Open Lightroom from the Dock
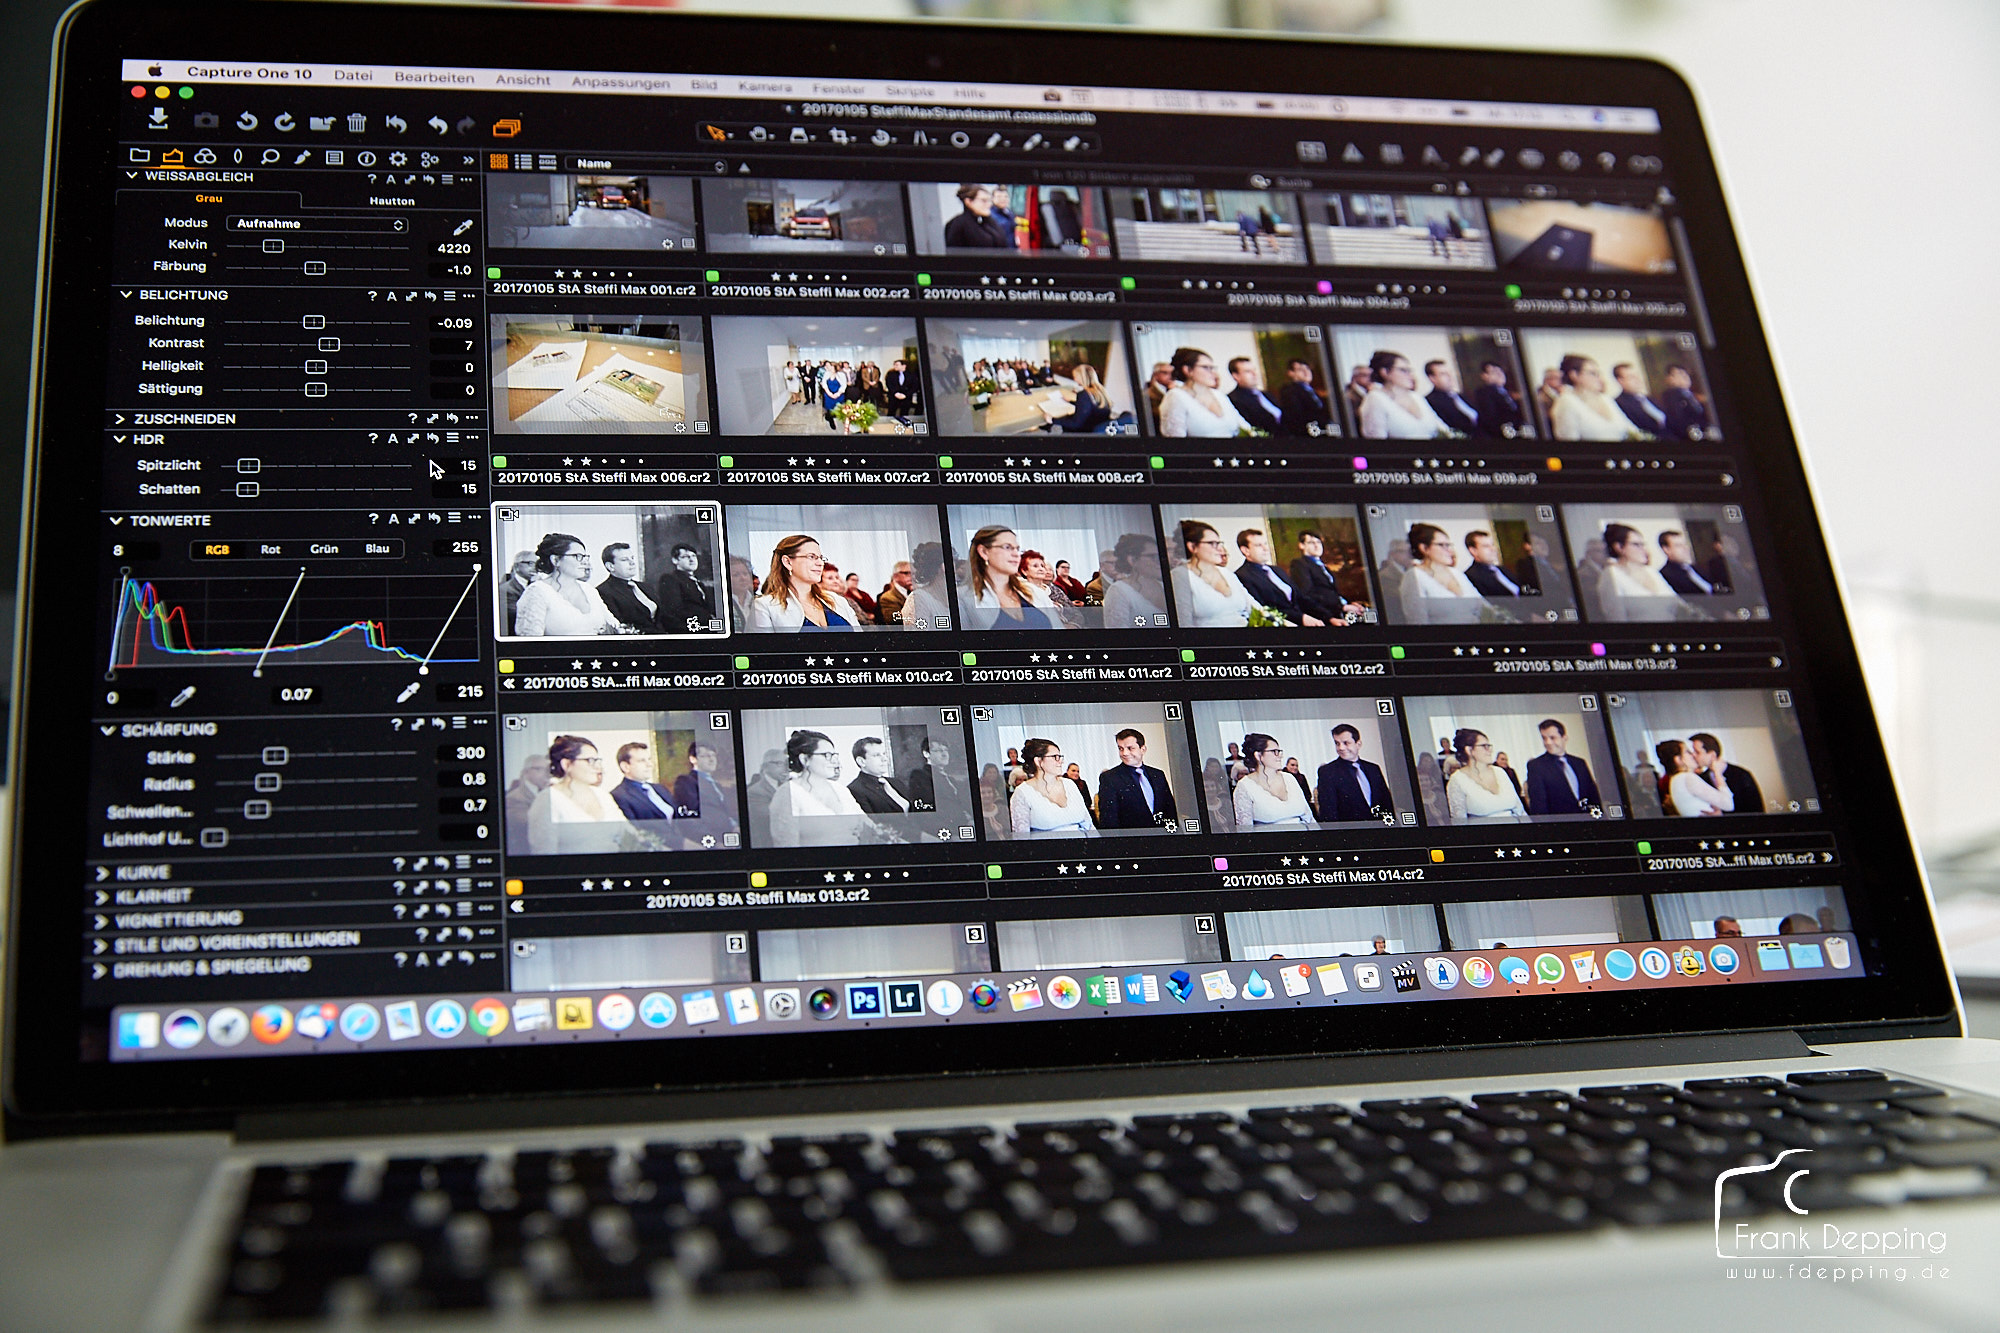This screenshot has height=1333, width=2000. [906, 998]
